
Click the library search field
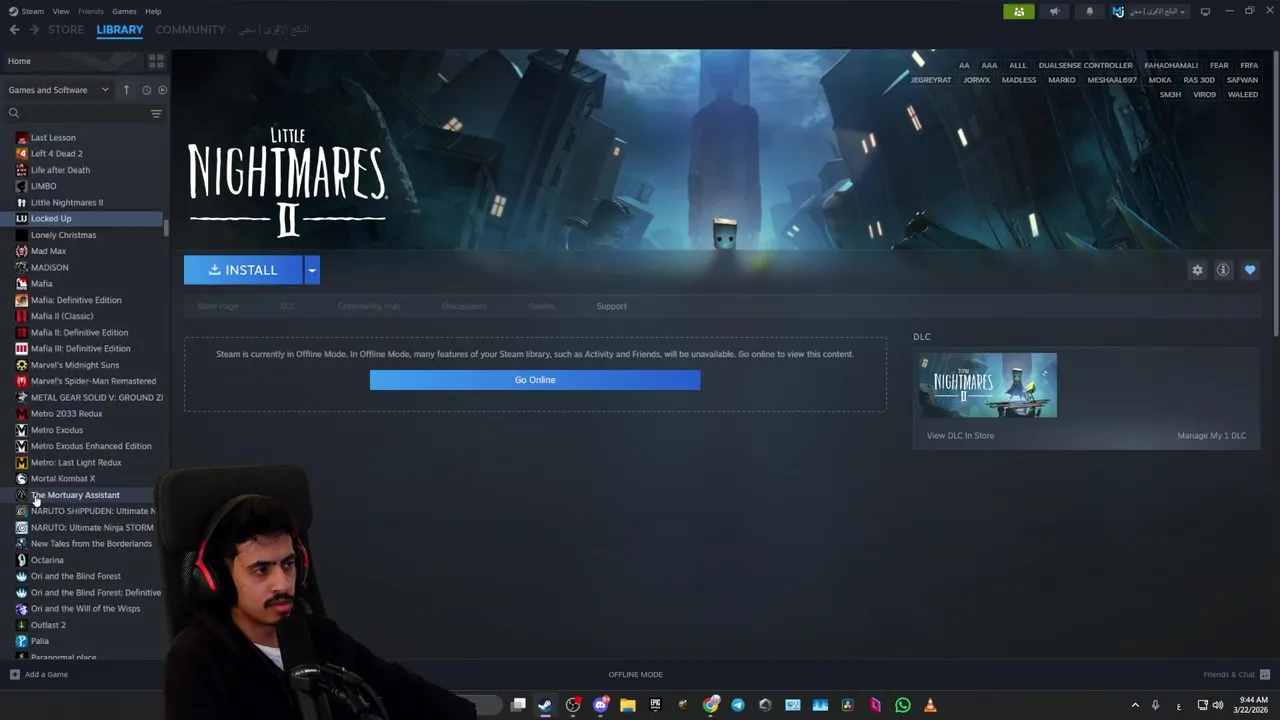(x=78, y=113)
